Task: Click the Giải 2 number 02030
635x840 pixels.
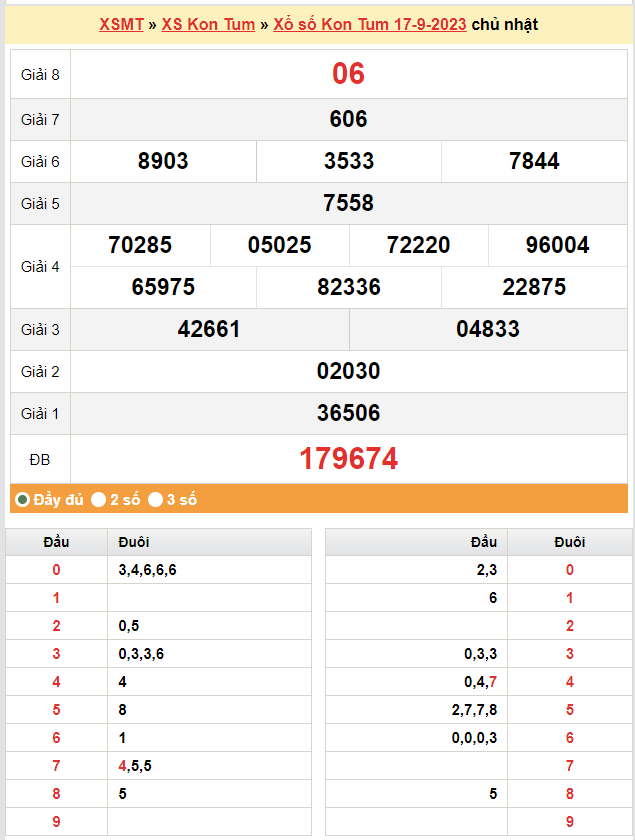Action: pos(348,371)
